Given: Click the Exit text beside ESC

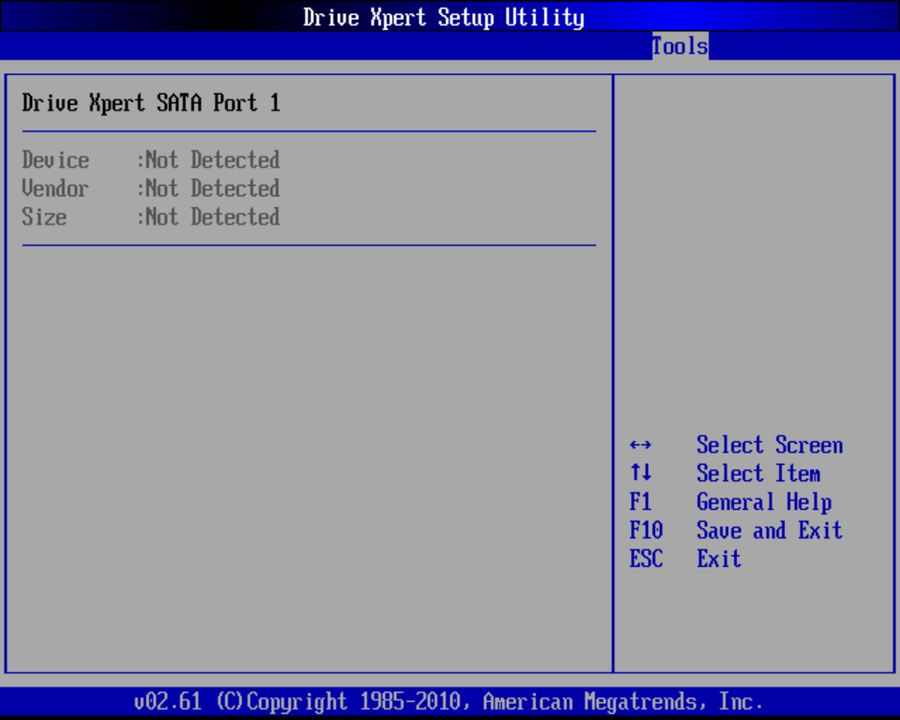Looking at the screenshot, I should point(719,559).
